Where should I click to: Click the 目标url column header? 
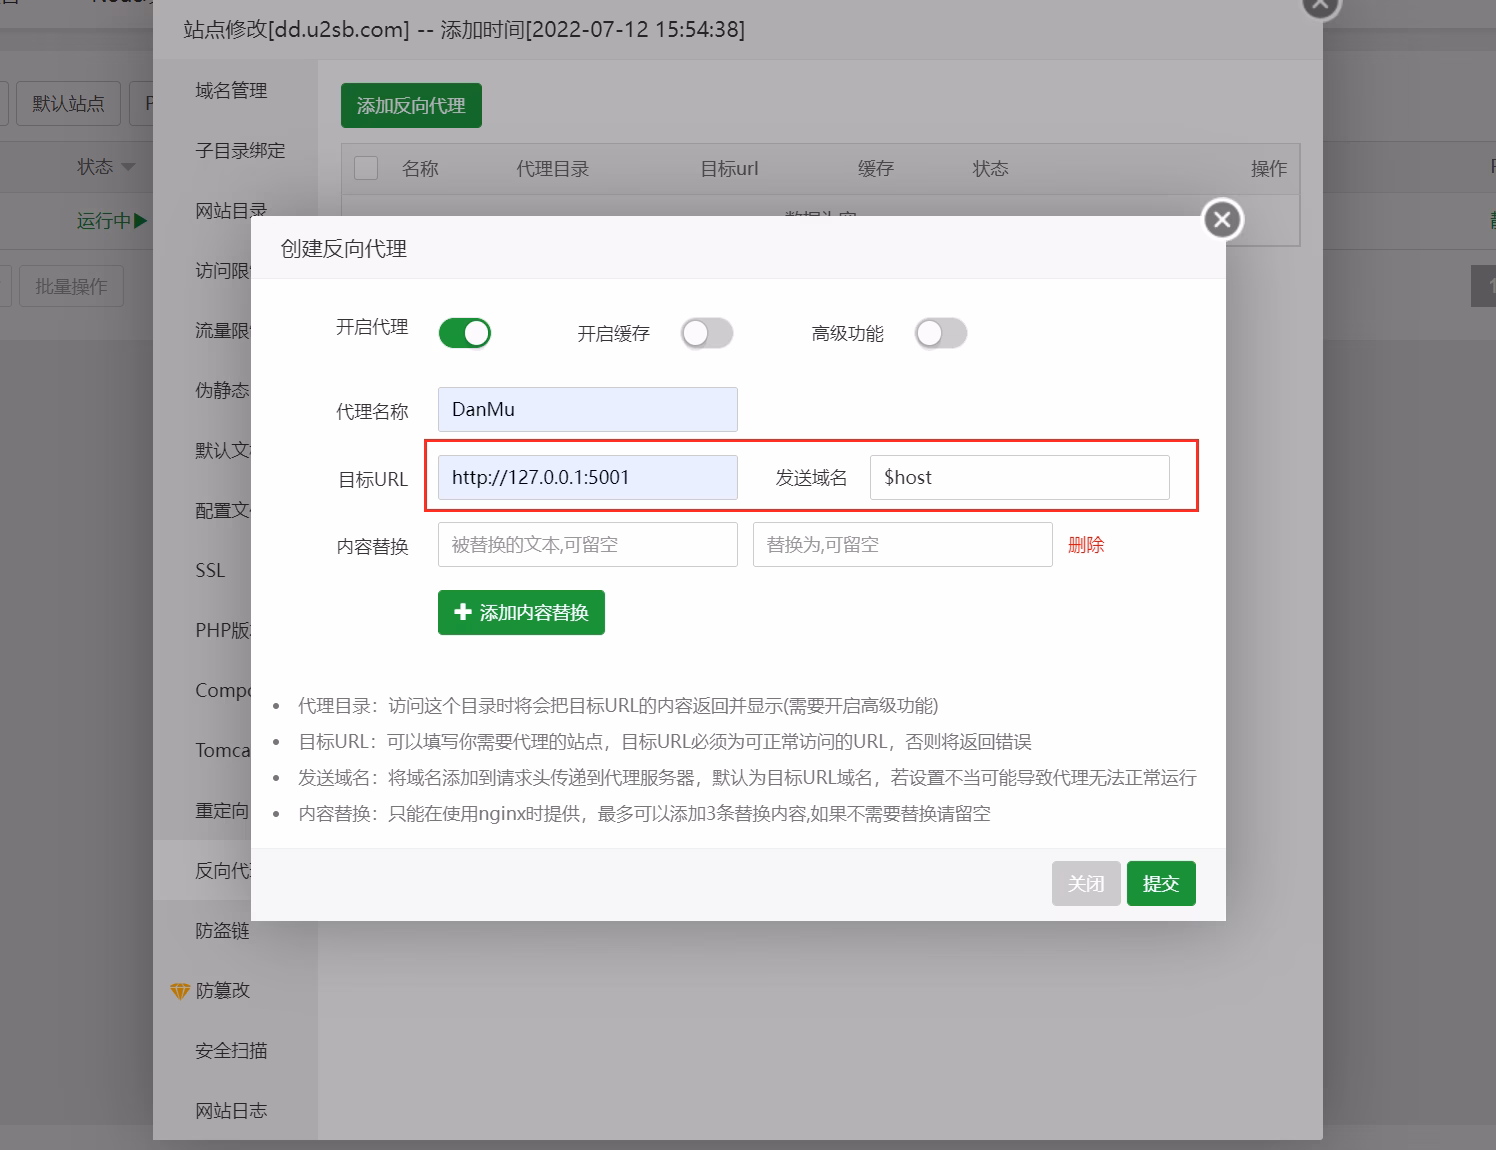point(729,169)
